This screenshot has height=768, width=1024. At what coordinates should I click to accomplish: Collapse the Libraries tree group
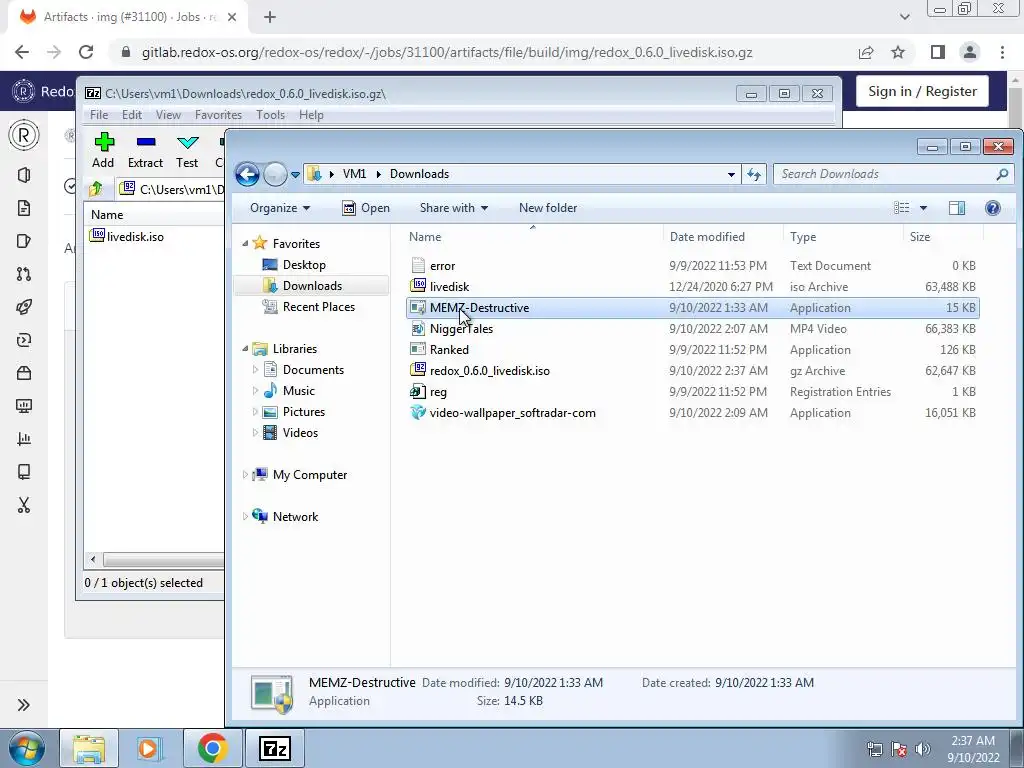point(246,349)
